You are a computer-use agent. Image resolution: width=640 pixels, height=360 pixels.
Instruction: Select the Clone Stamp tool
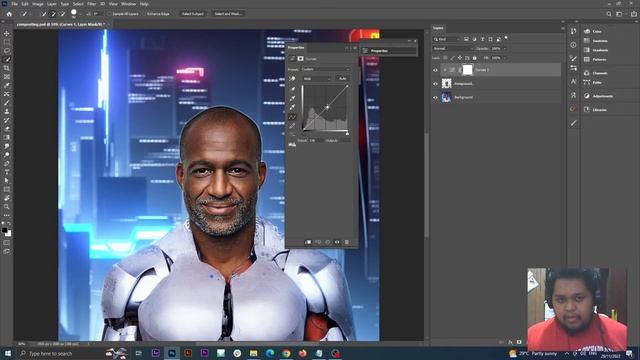7,111
